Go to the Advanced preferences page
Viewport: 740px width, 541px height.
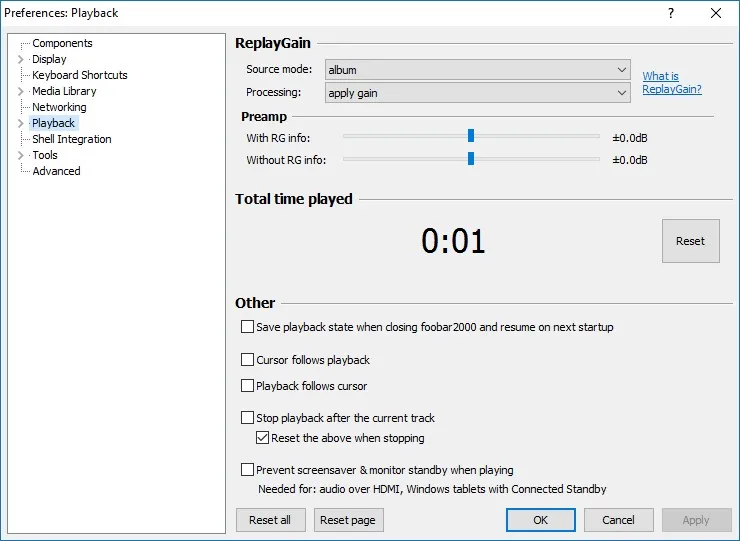[56, 171]
